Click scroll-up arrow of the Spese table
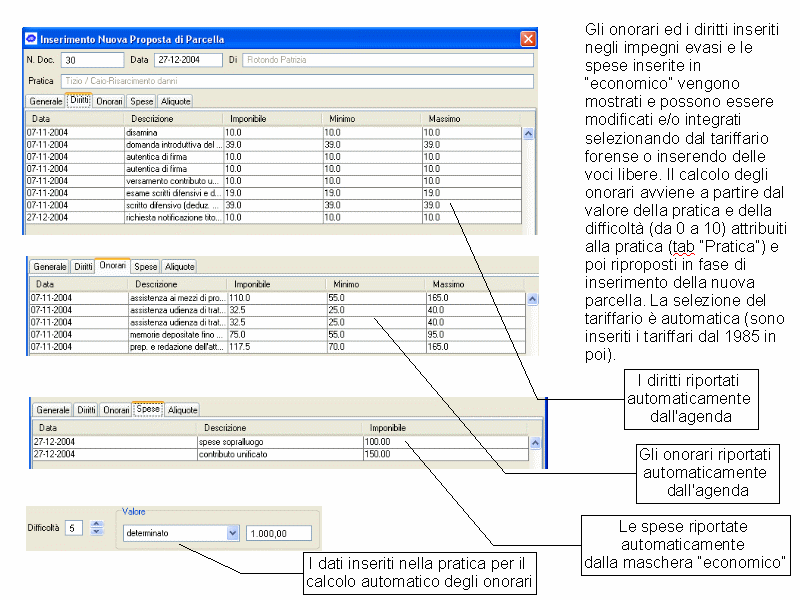 tap(535, 443)
